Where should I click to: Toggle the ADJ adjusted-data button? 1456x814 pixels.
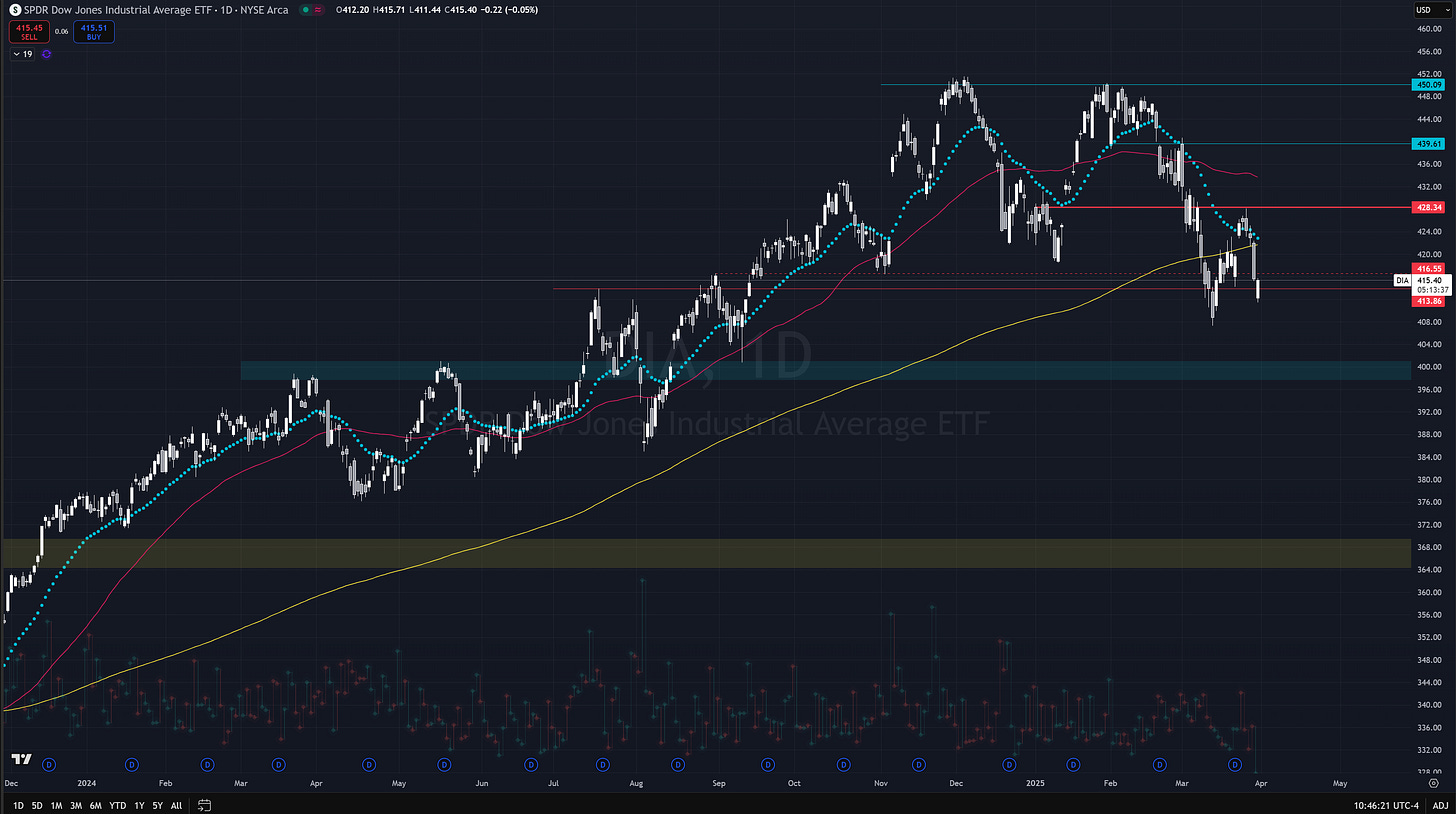pos(1440,804)
